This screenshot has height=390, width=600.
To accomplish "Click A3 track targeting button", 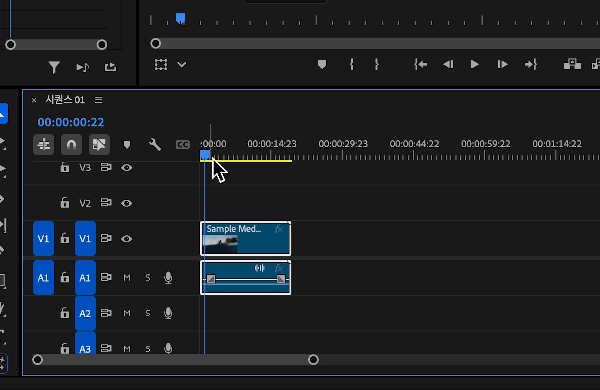I will 85,344.
